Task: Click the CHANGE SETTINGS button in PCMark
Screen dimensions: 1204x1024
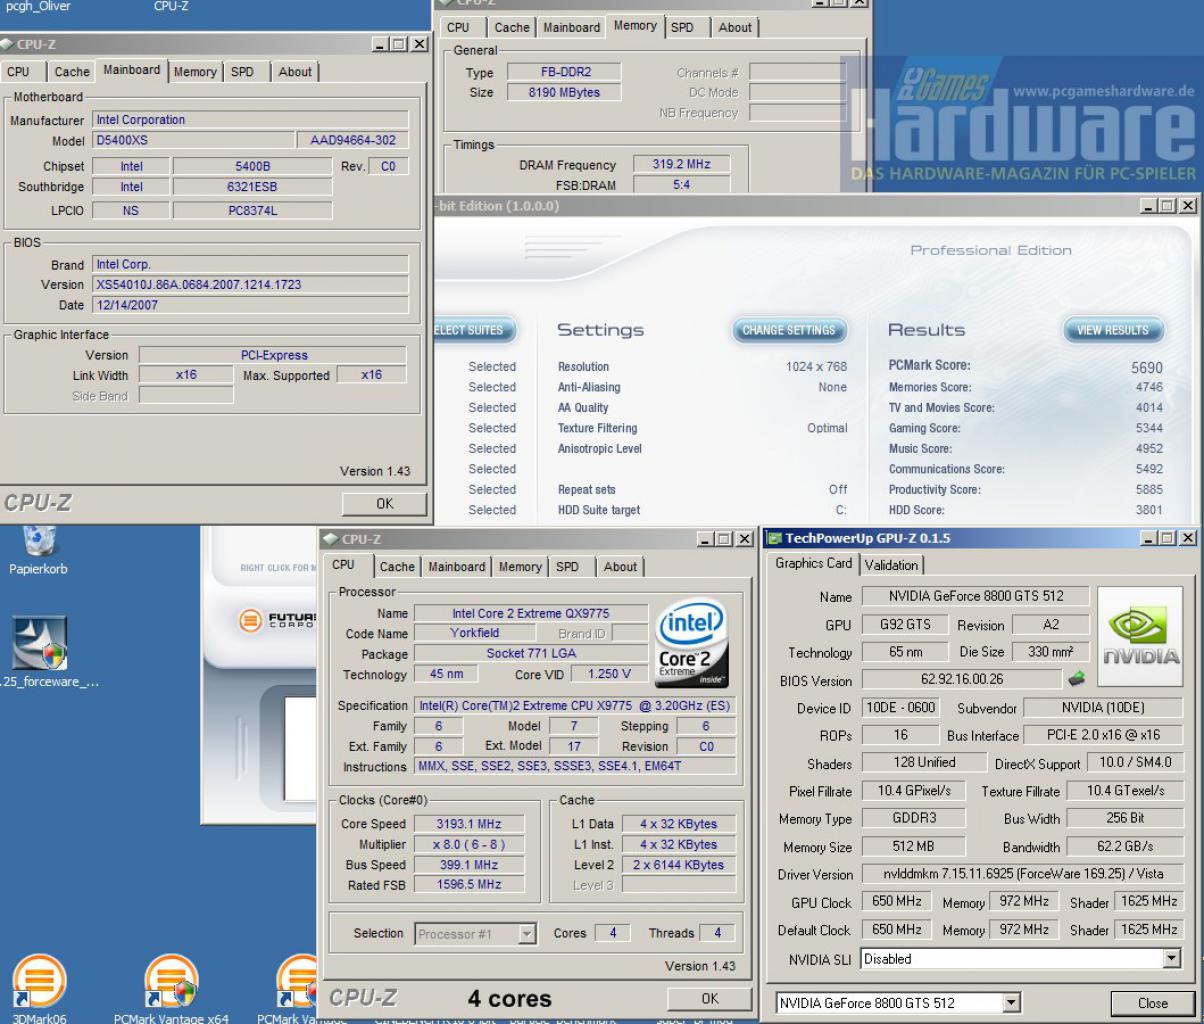Action: [x=789, y=330]
